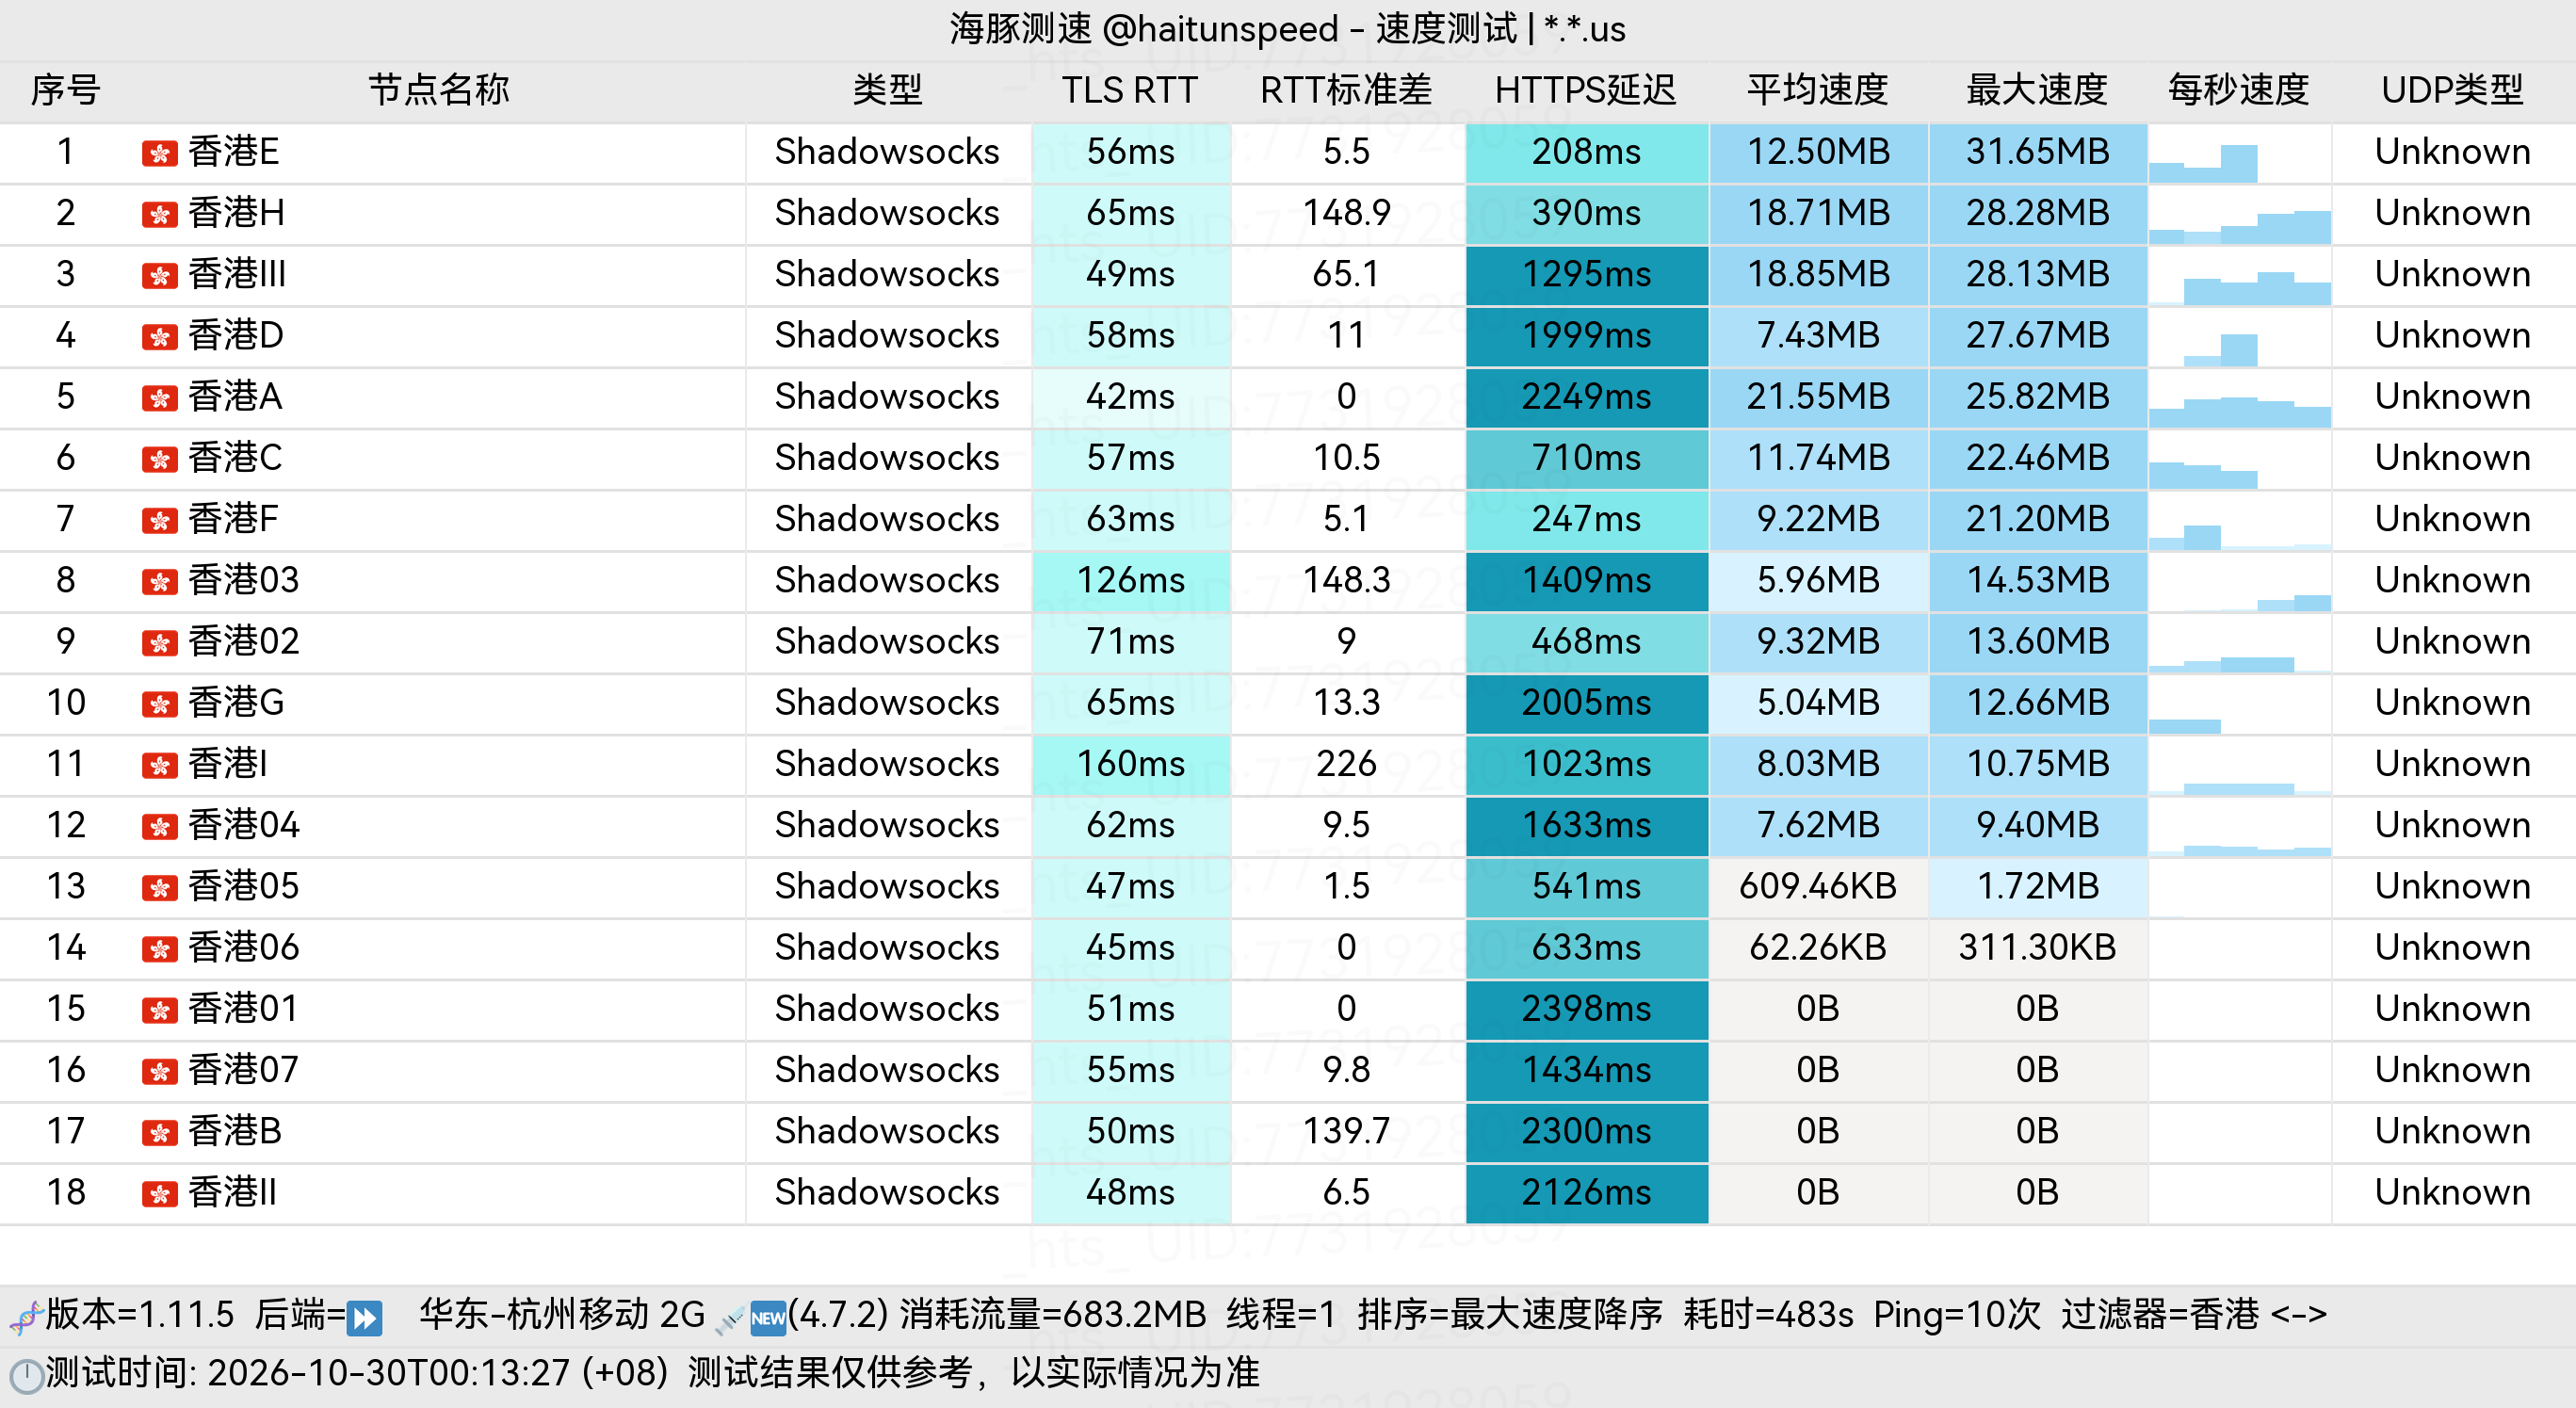2576x1408 pixels.
Task: Click the UDP类型 column header
Action: click(2452, 90)
